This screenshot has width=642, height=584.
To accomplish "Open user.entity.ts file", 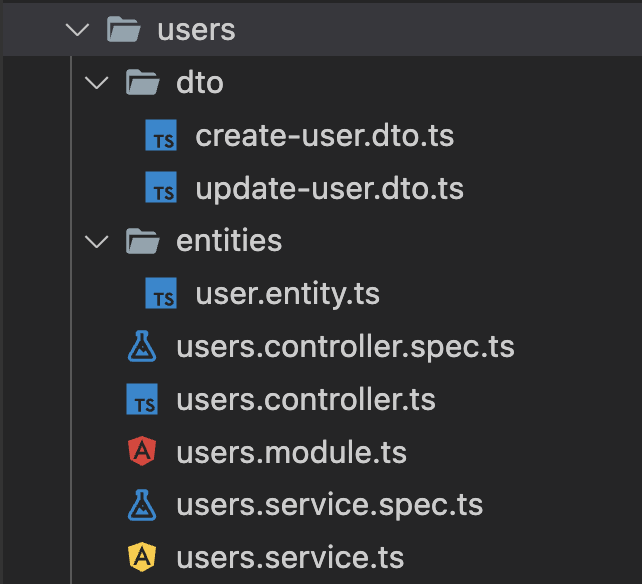I will 287,294.
